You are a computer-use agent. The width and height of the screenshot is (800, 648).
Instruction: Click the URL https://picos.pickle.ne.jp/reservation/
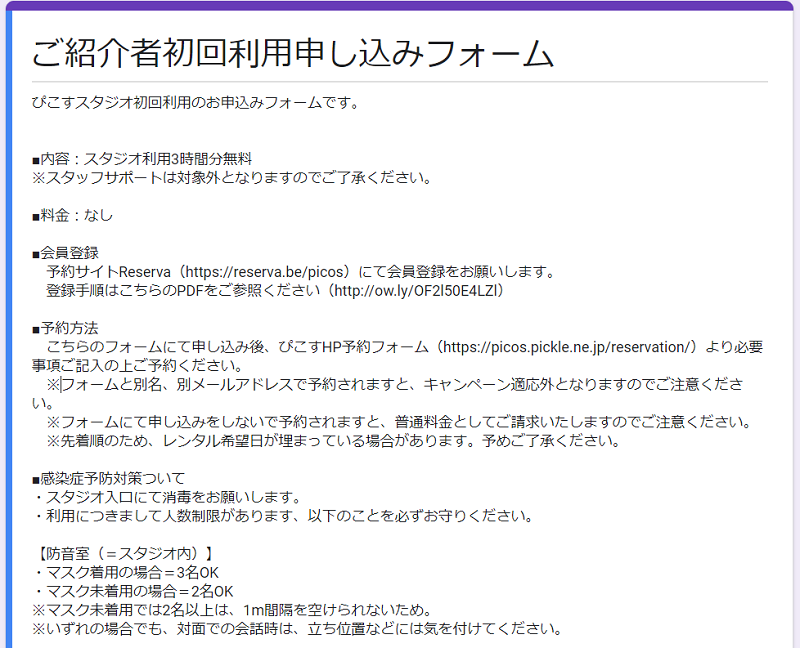click(566, 347)
